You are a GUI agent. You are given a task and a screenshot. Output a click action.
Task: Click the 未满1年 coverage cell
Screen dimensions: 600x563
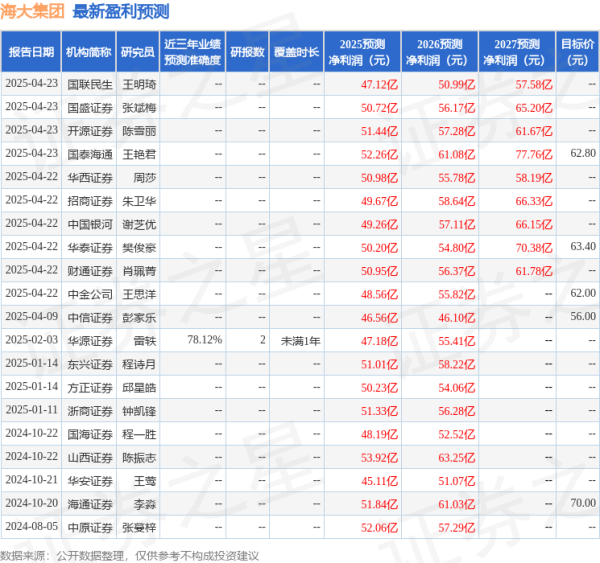point(300,341)
